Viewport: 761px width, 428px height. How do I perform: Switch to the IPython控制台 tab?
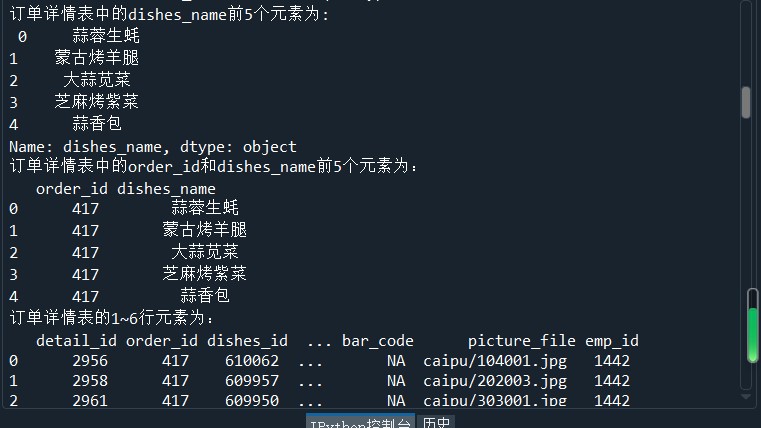(360, 422)
